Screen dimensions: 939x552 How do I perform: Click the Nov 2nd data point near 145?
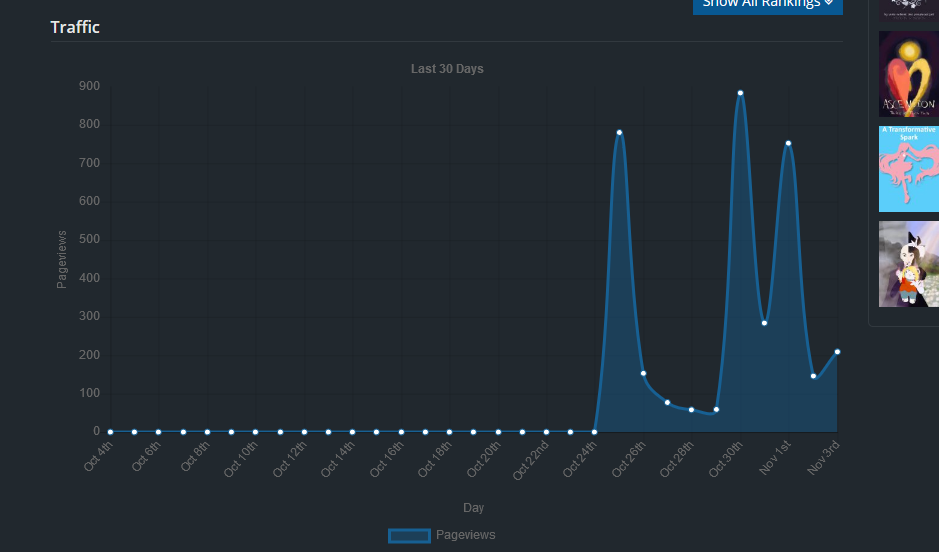(813, 377)
